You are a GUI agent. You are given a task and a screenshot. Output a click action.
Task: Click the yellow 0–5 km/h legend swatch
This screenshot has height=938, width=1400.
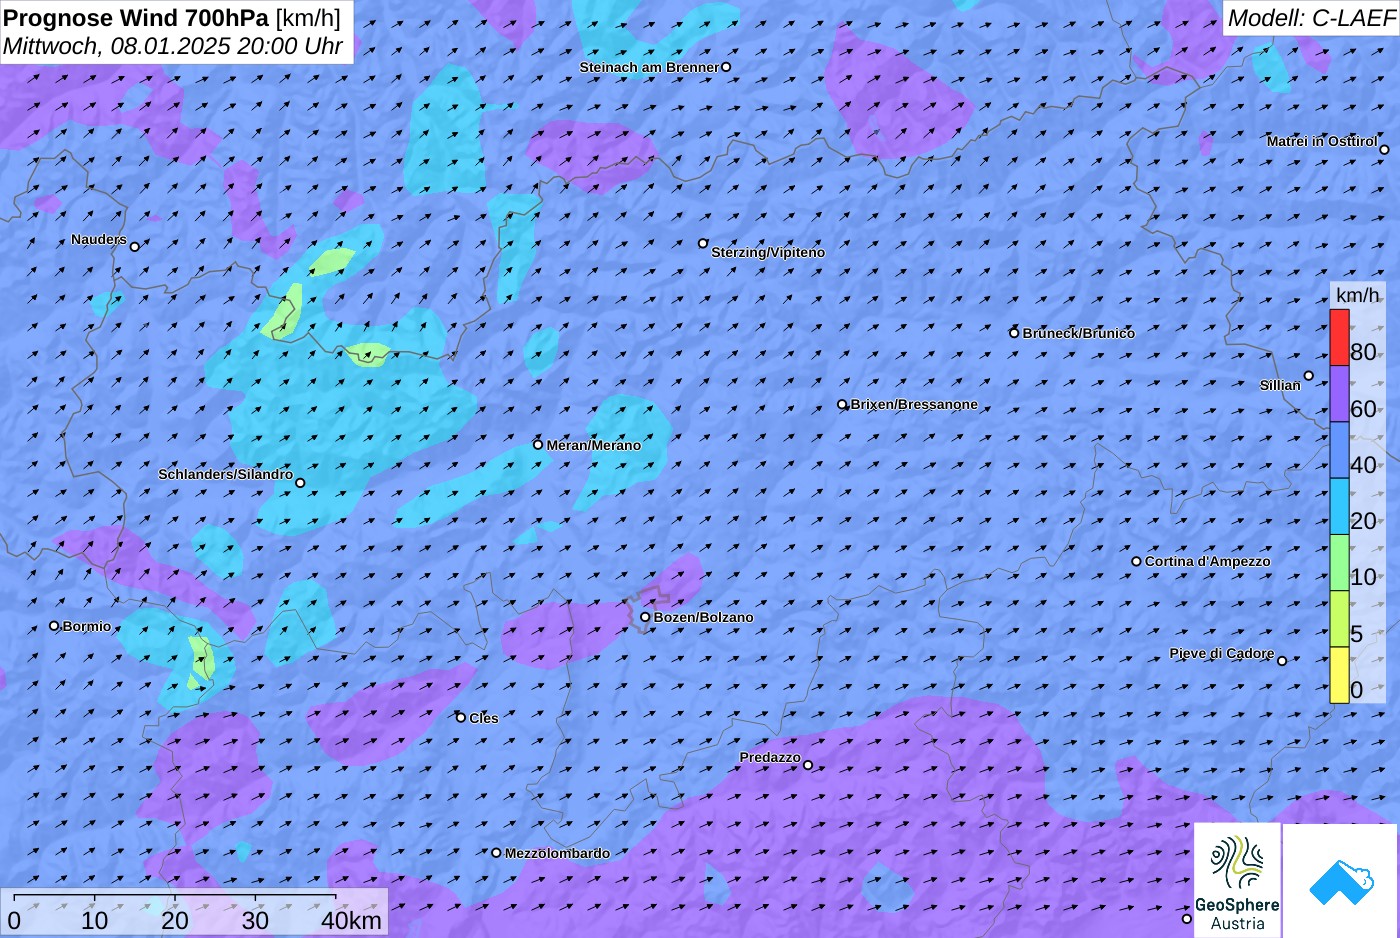pos(1339,675)
